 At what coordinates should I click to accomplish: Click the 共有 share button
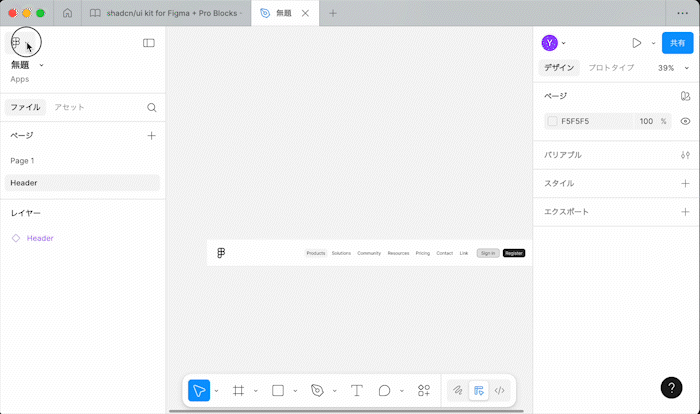pos(677,43)
